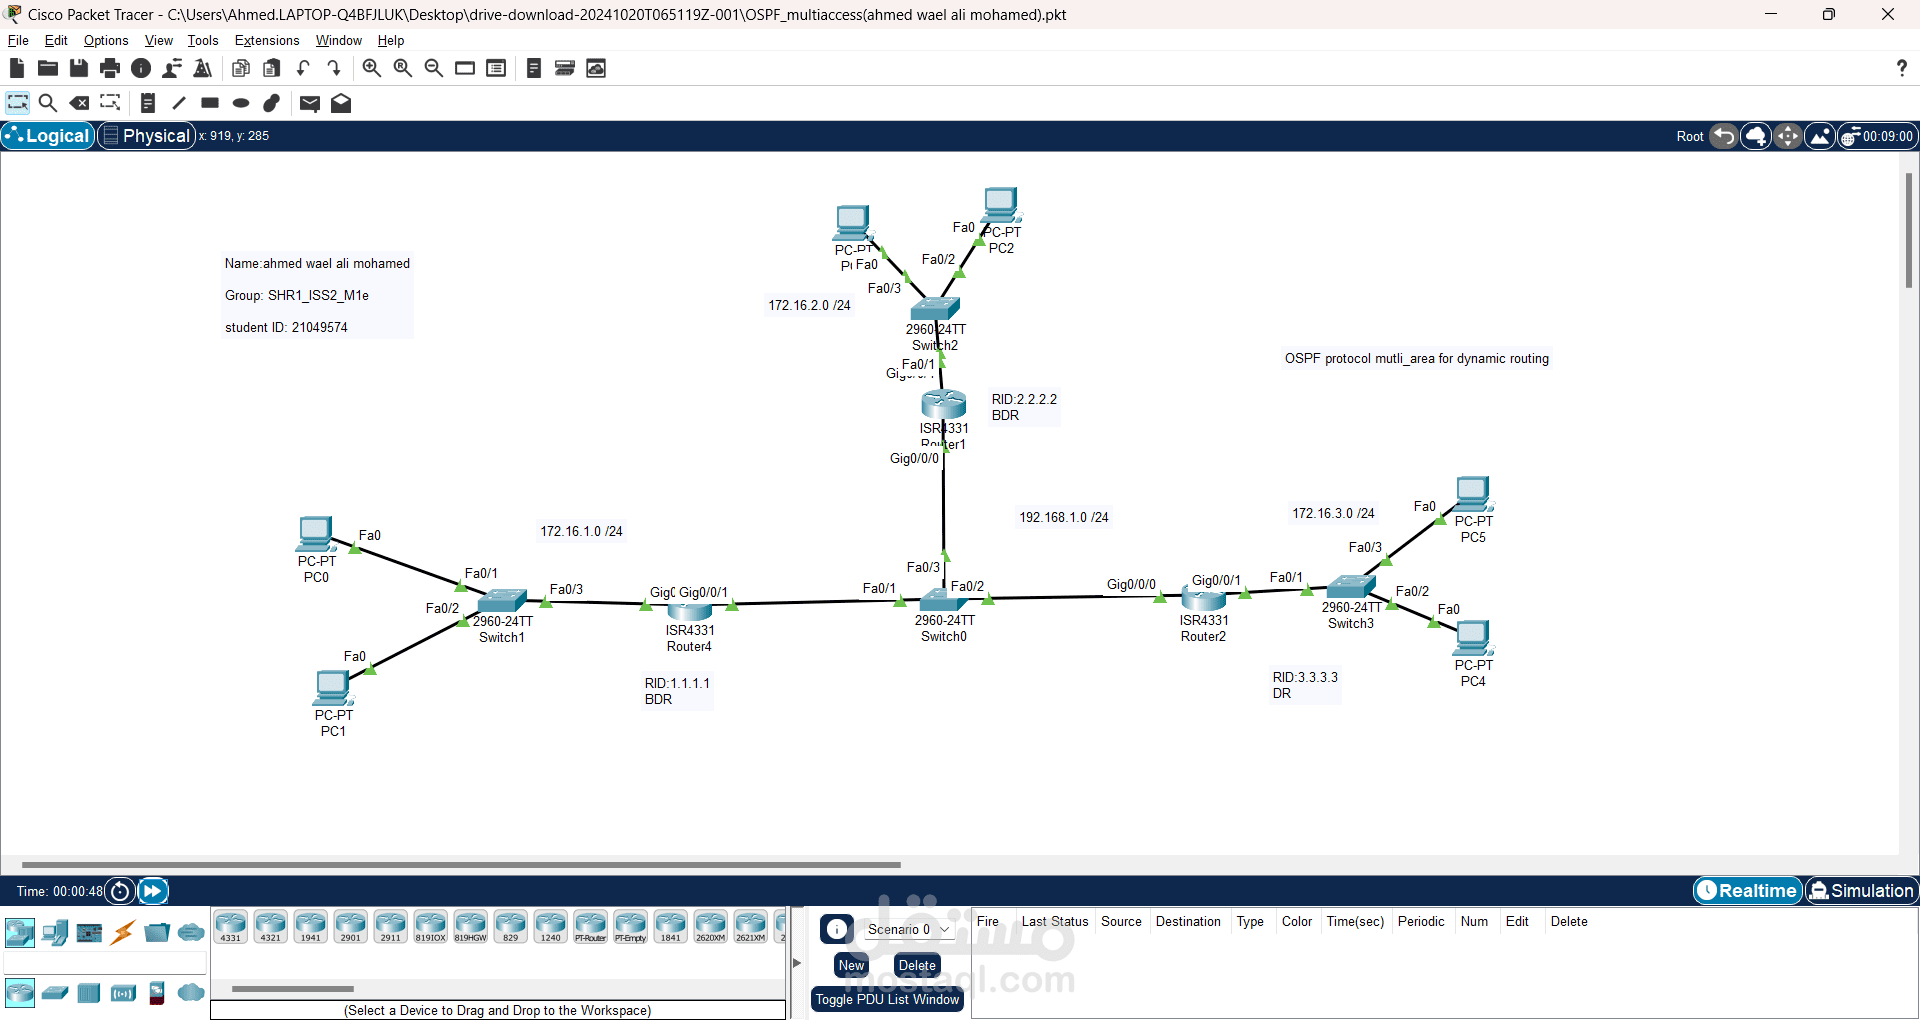The width and height of the screenshot is (1920, 1020).
Task: Pick the Draw Freeform tool
Action: [x=272, y=103]
